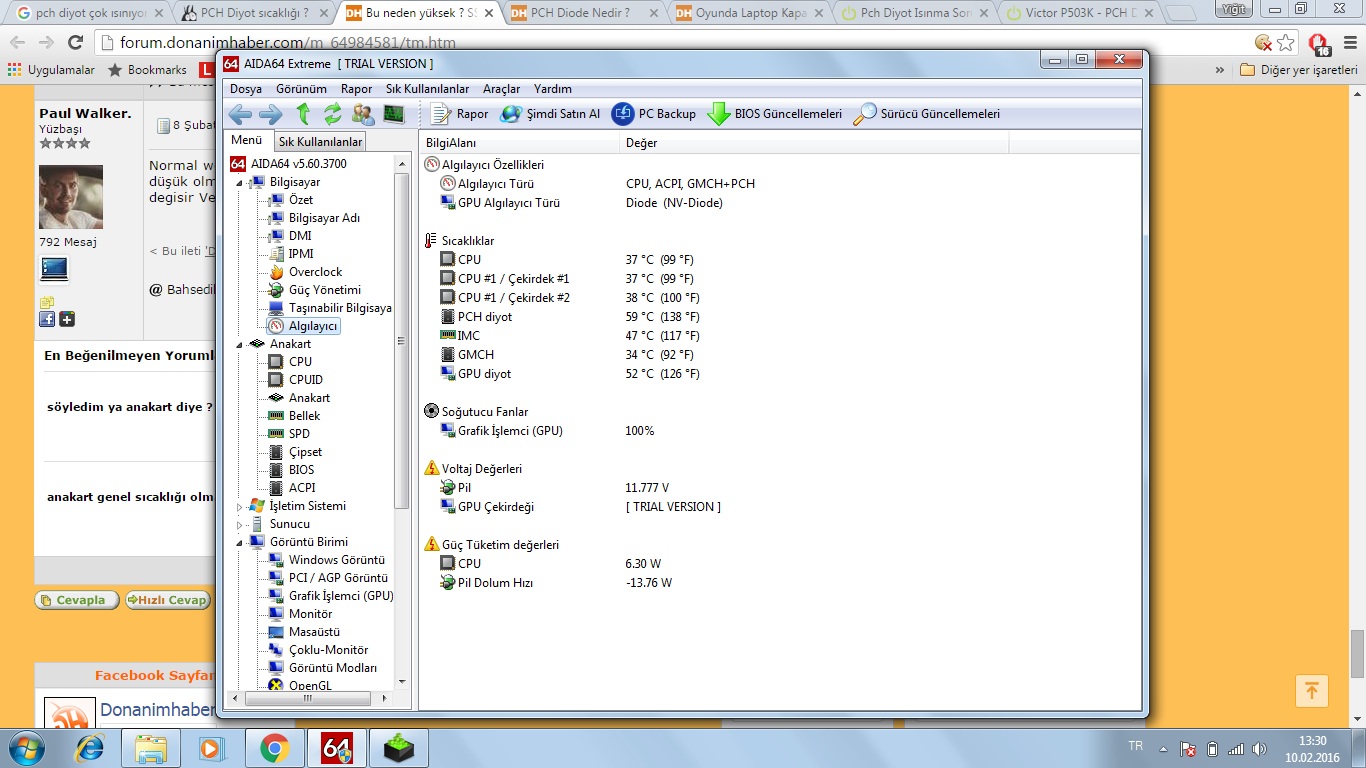Switch to the Menü tab
This screenshot has width=1366, height=768.
pyautogui.click(x=247, y=141)
